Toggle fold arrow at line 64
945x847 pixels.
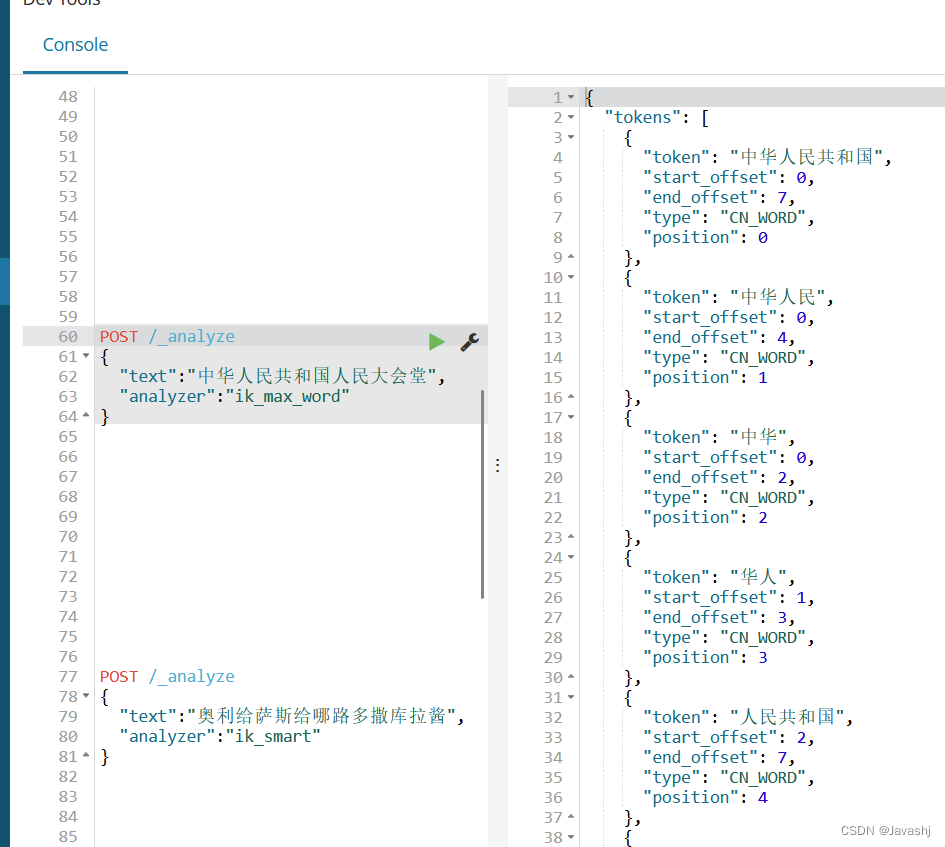point(86,415)
